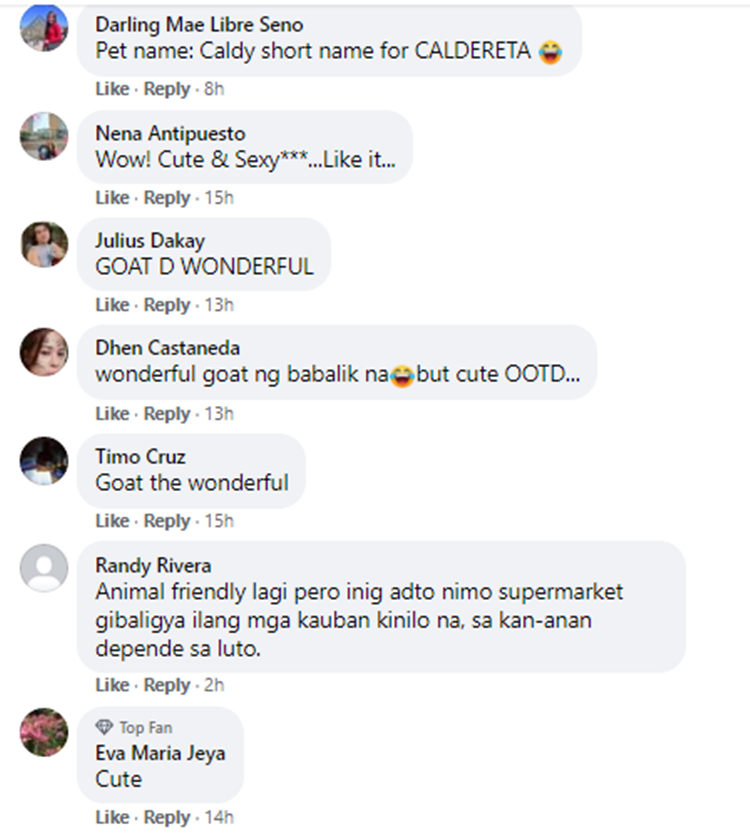Click Eva Maria Jeya's flower avatar
This screenshot has height=834, width=750.
point(44,732)
